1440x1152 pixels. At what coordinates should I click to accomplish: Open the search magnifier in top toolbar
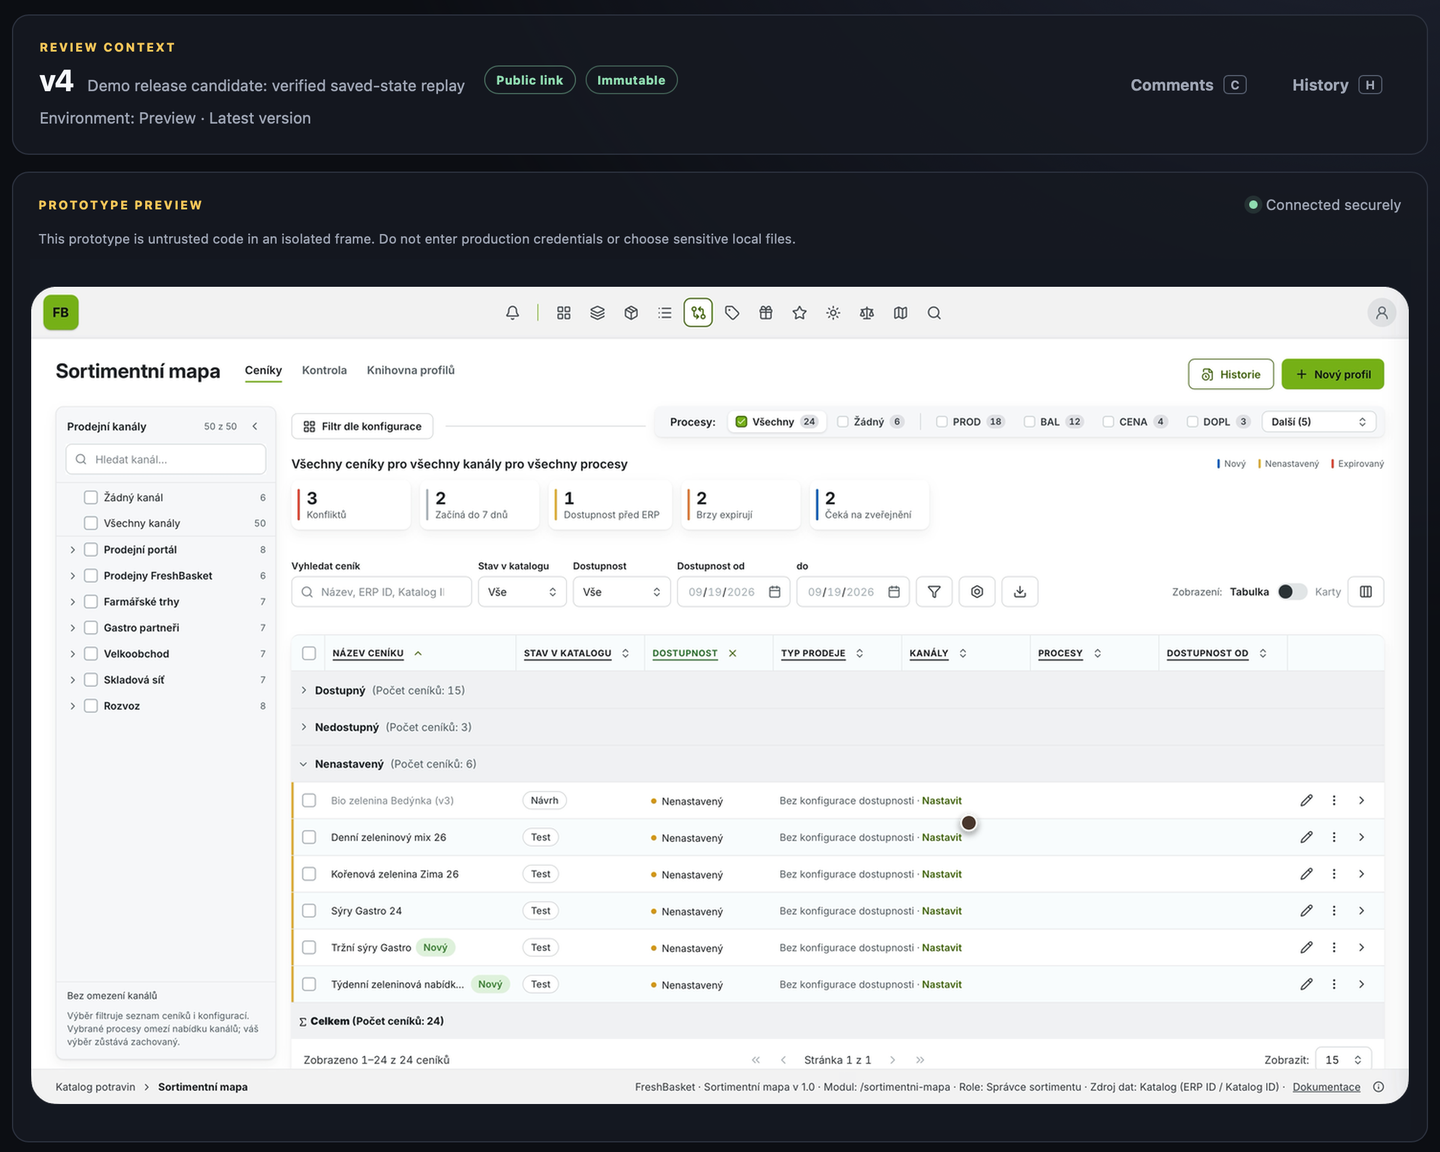tap(934, 313)
